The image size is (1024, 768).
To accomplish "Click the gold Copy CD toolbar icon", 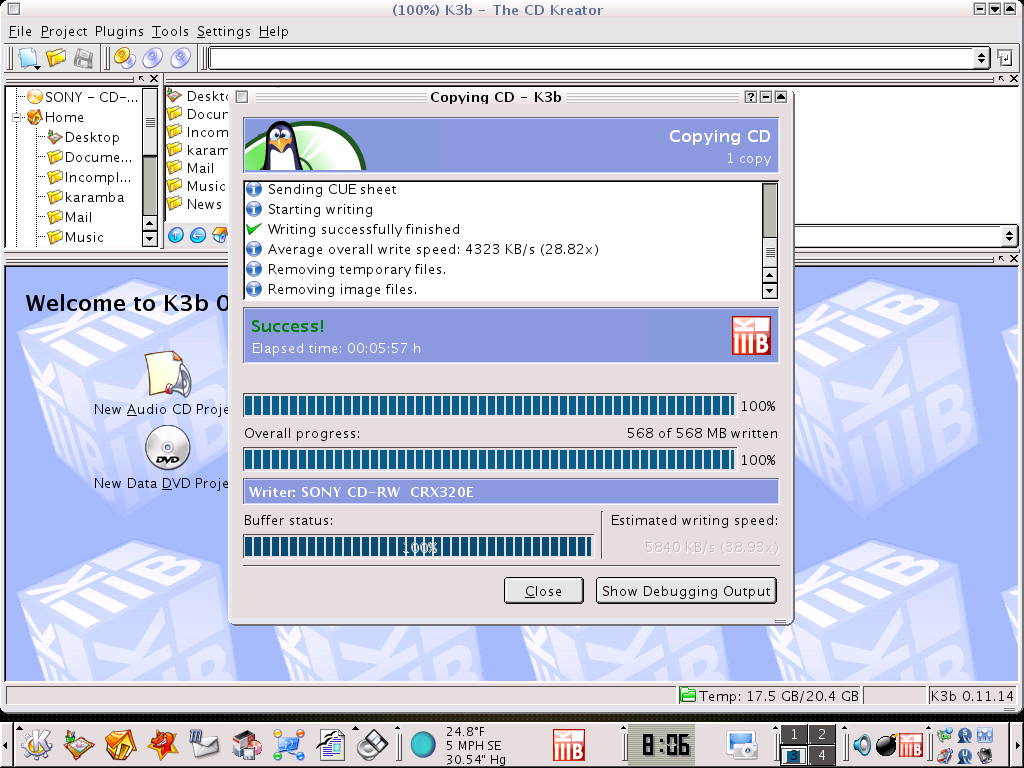I will [x=125, y=58].
